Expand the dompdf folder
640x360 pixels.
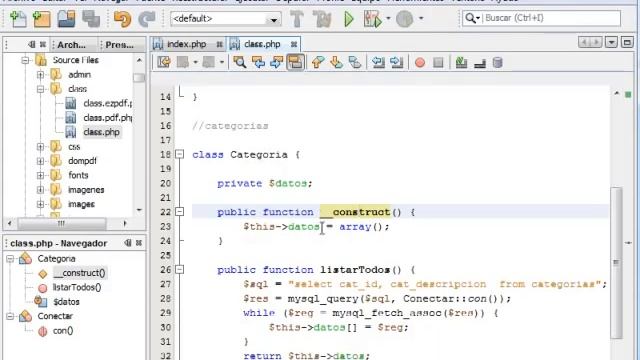pos(40,161)
